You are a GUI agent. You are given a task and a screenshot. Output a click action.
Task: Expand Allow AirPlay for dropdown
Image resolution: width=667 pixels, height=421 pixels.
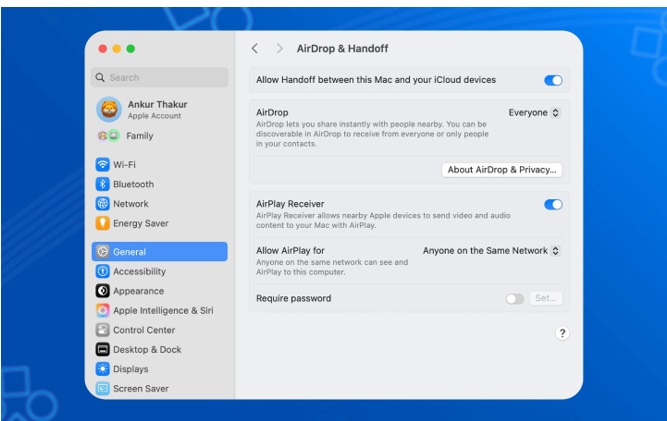tap(491, 251)
